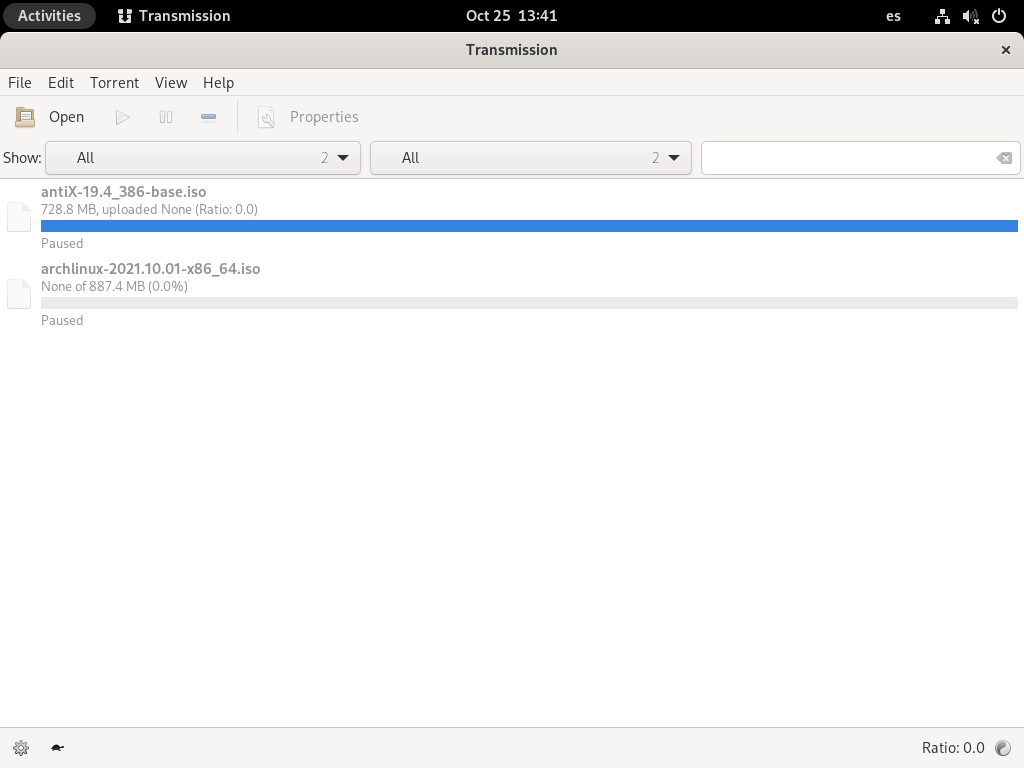Select the antiX-19.4_386-base.iso torrent name
Image resolution: width=1024 pixels, height=768 pixels.
[x=123, y=192]
